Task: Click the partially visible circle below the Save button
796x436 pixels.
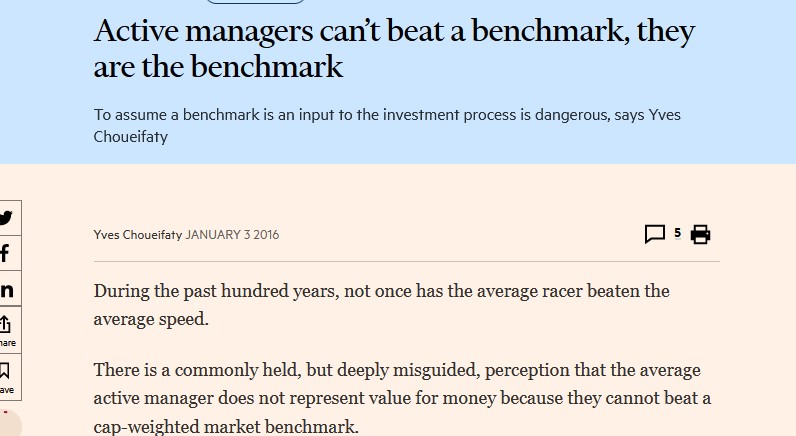Action: click(x=8, y=424)
